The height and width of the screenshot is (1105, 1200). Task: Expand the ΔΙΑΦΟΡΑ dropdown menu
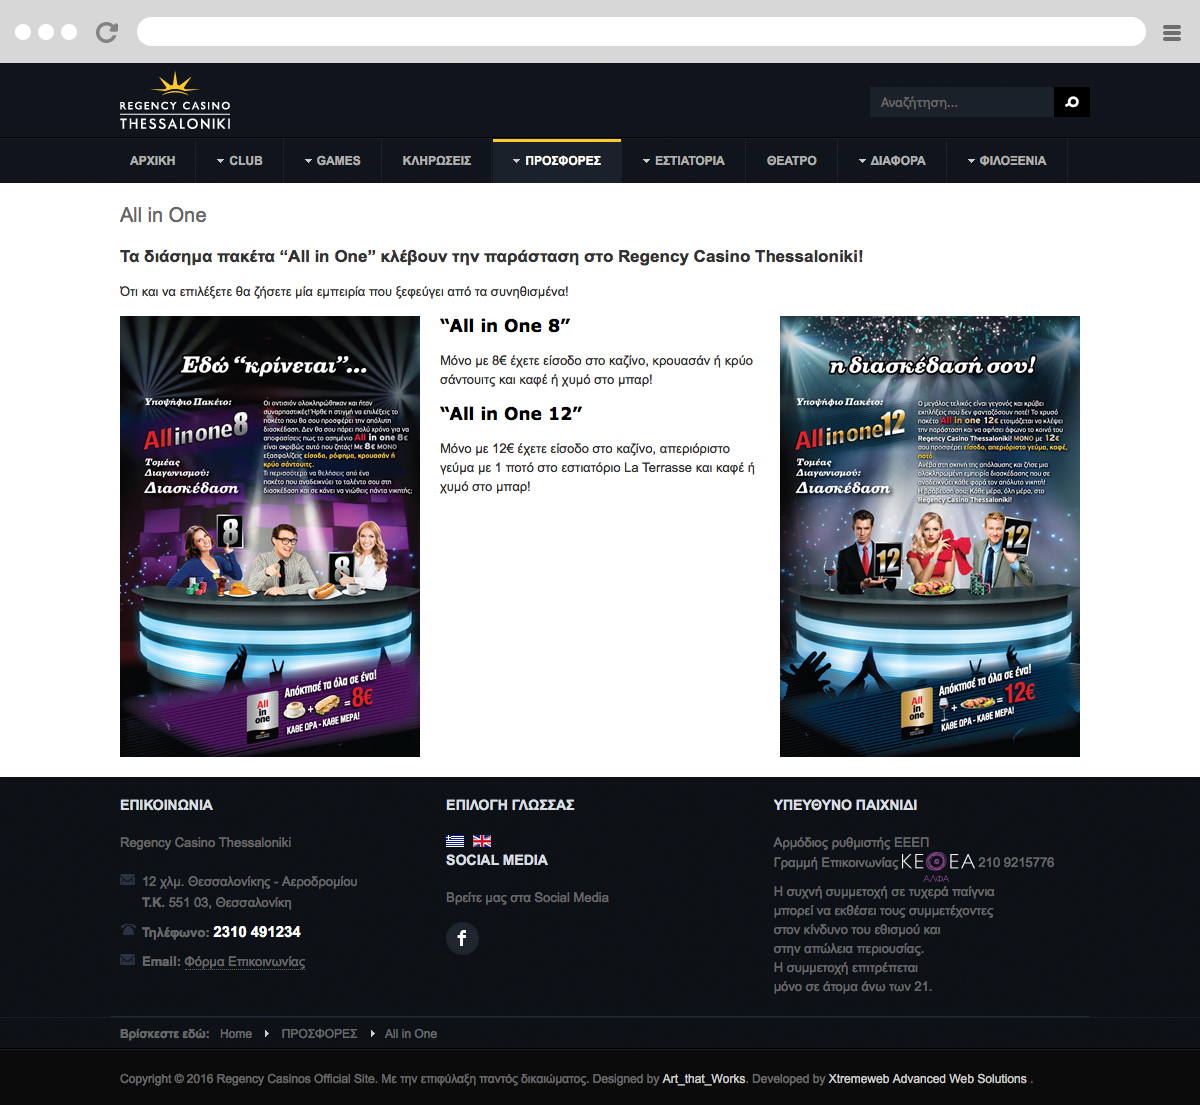892,161
